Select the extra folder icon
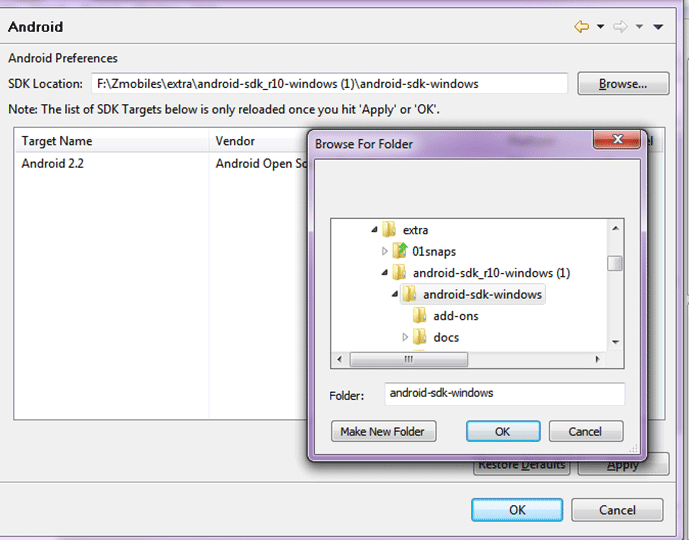 click(x=389, y=229)
